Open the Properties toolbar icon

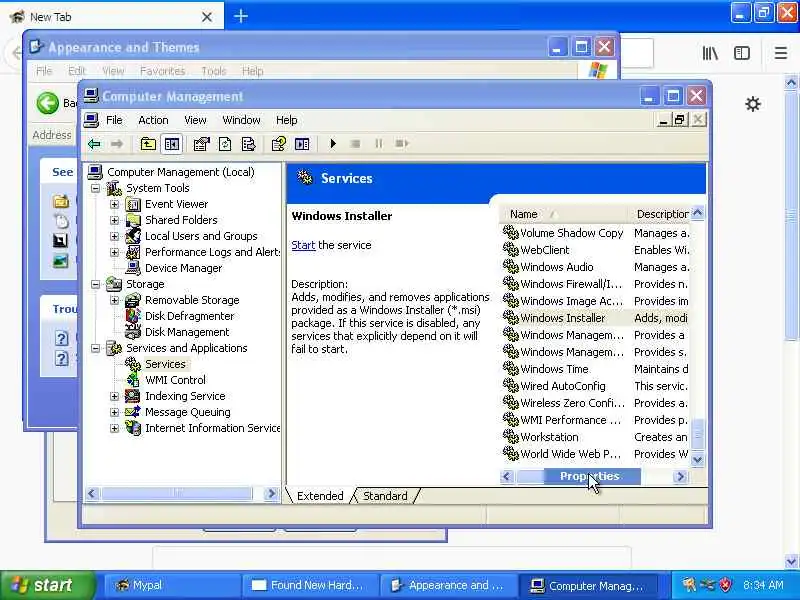point(202,144)
